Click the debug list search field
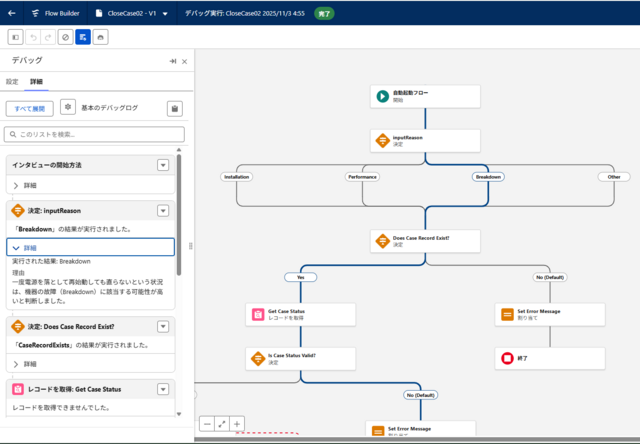 [95, 134]
